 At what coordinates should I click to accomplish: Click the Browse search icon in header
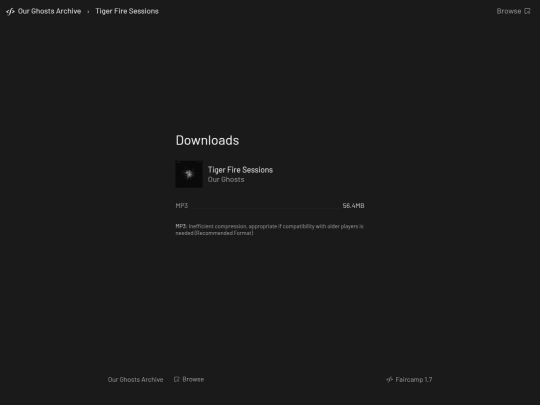[x=527, y=11]
